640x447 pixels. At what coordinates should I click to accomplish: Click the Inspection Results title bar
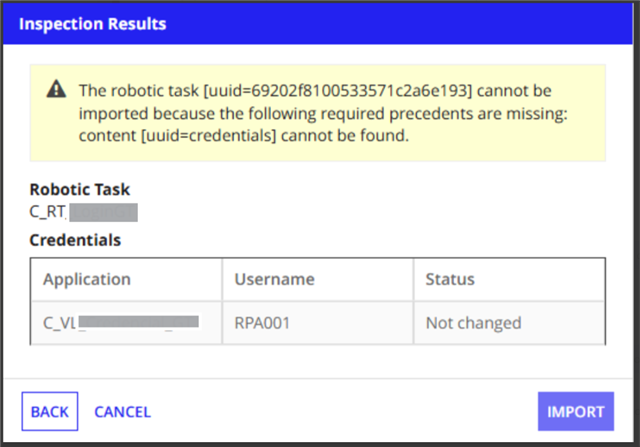pos(320,22)
